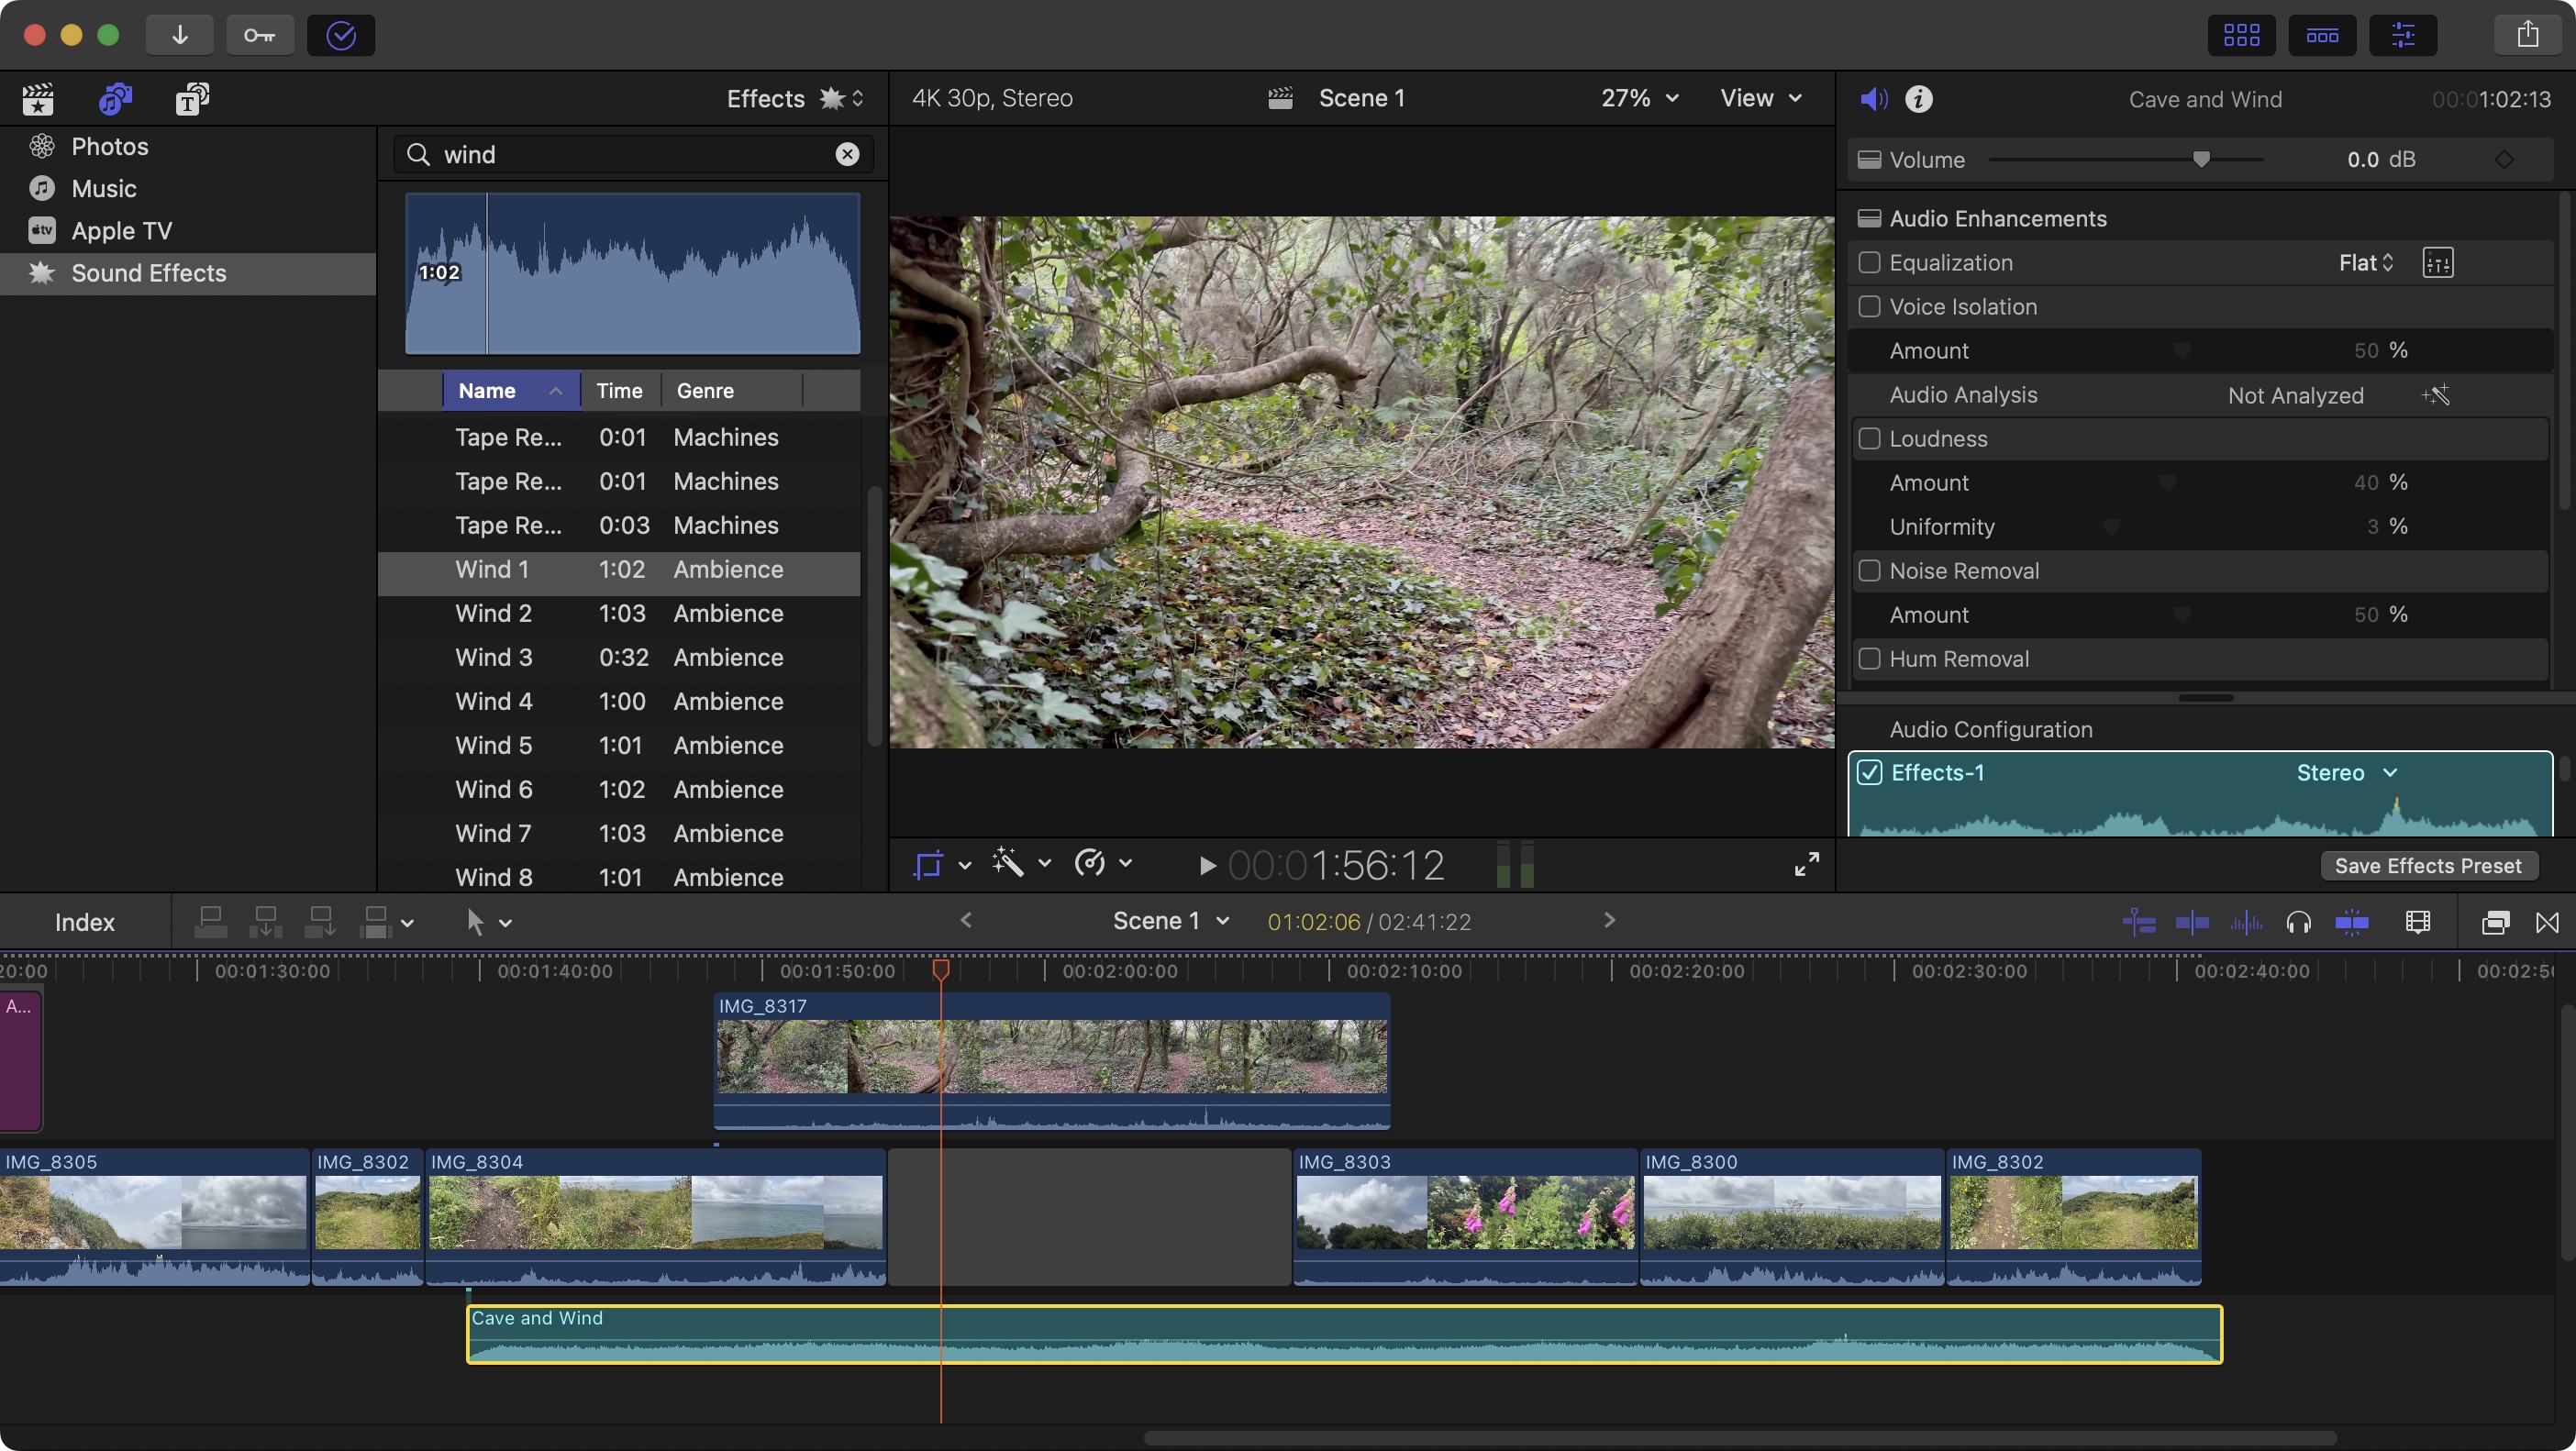Screen dimensions: 2576x1451
Task: Open clip appearance settings with the filmstrip icon
Action: (2417, 922)
